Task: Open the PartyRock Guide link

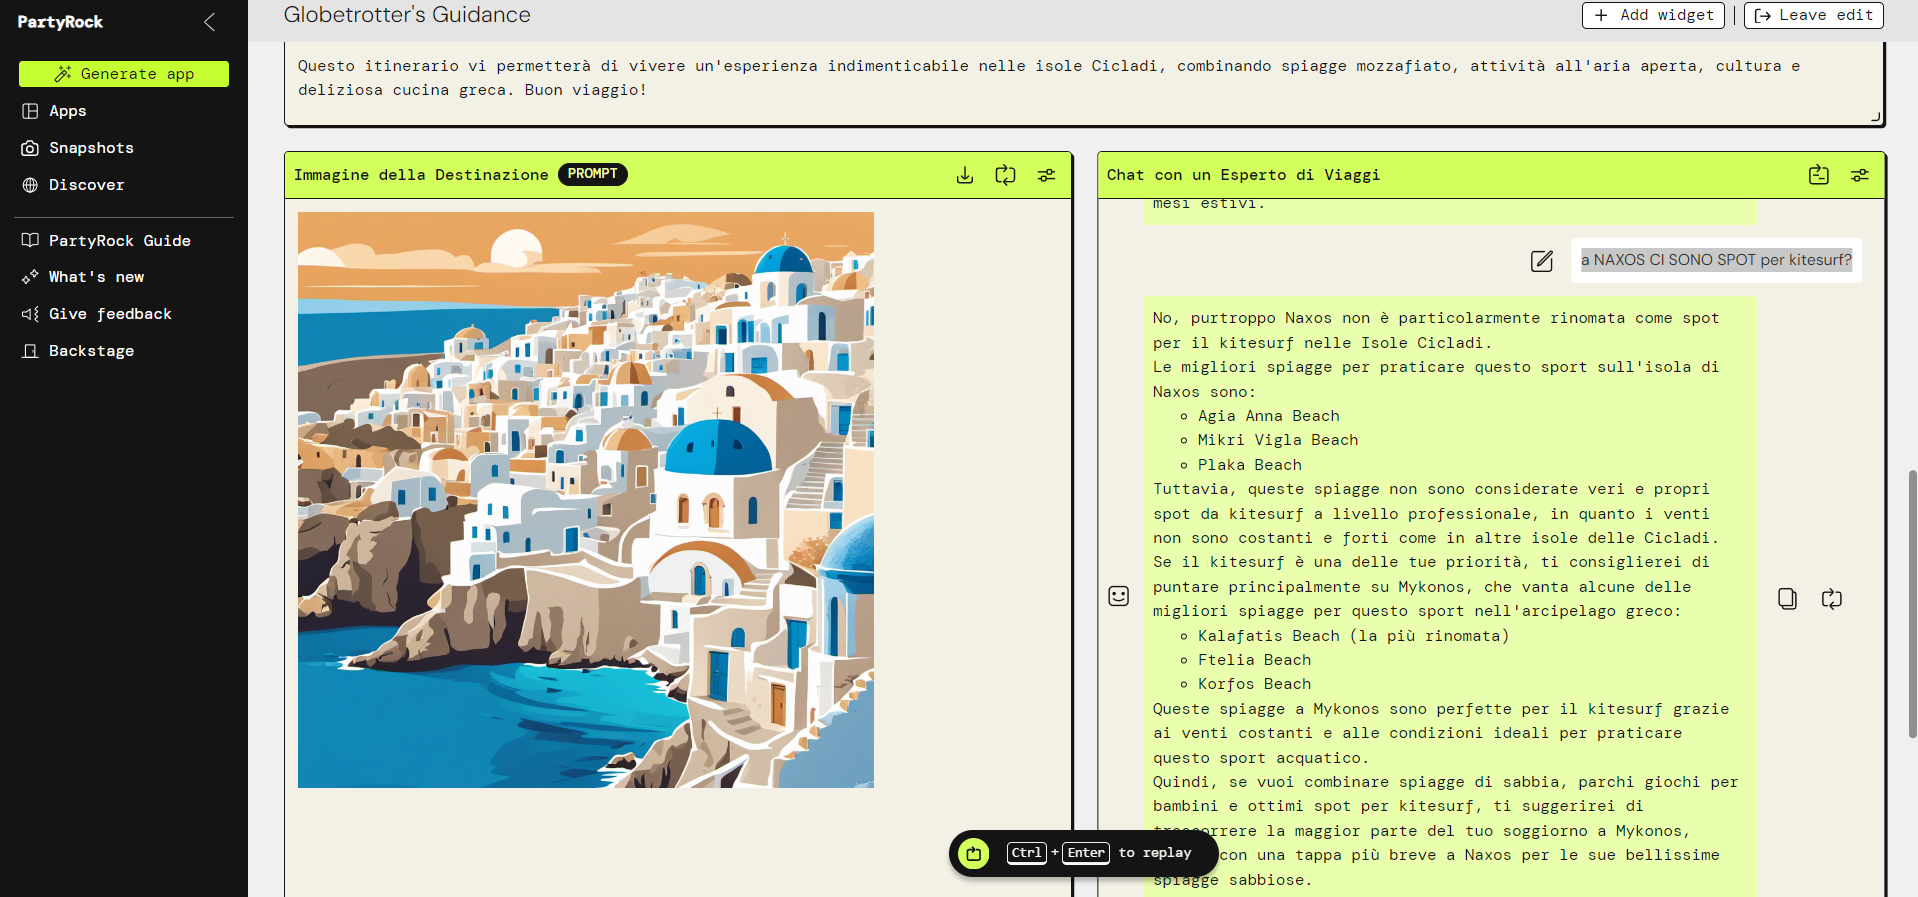Action: pos(119,241)
